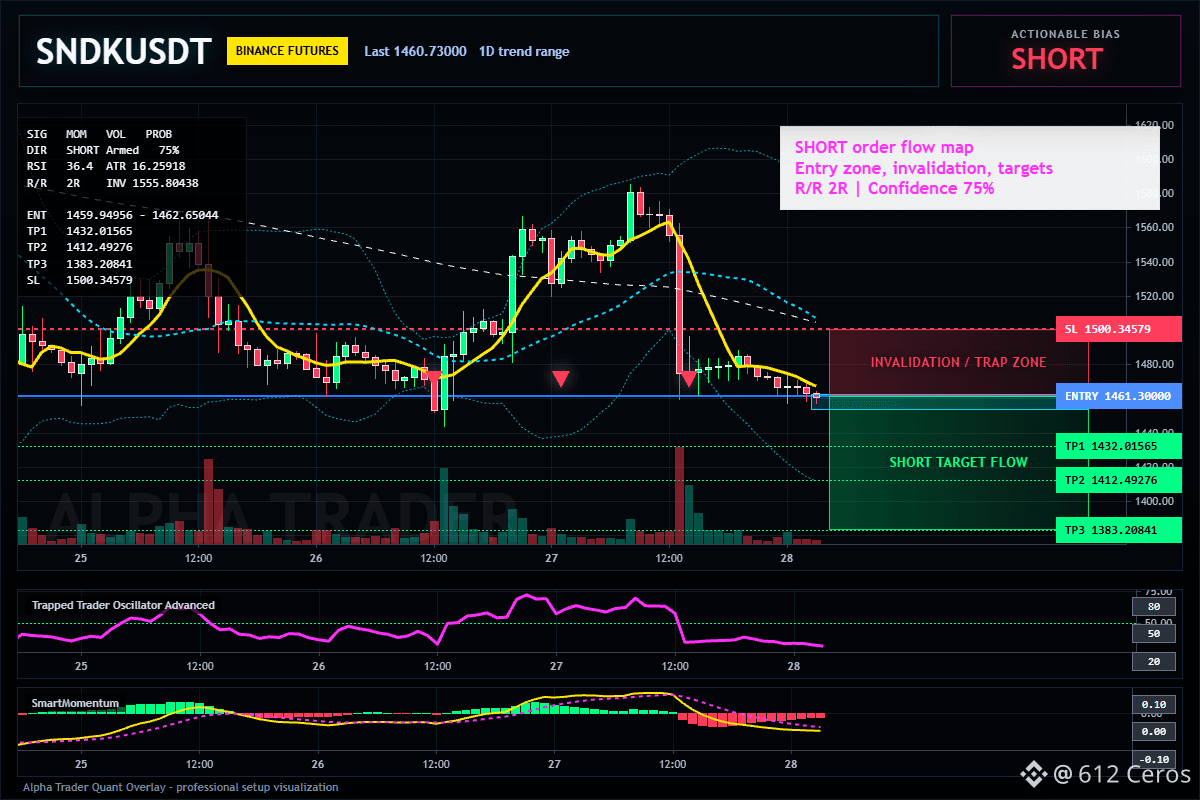
Task: Click the 'R/R 2R INV 1555.80438' row
Action: click(x=113, y=183)
